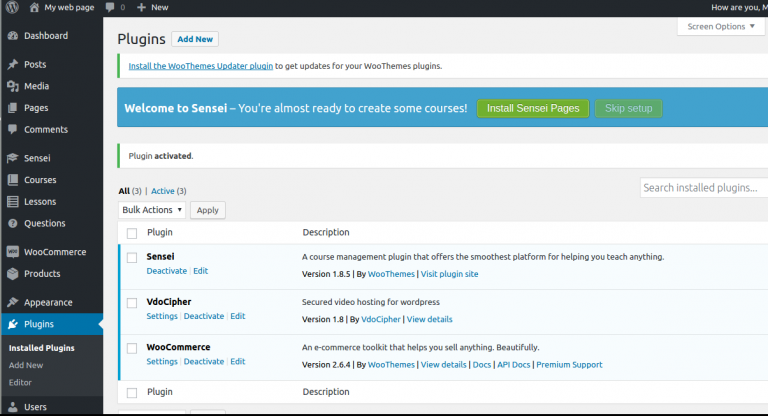Open the plugin Editor submenu item
The image size is (768, 416).
[x=20, y=382]
